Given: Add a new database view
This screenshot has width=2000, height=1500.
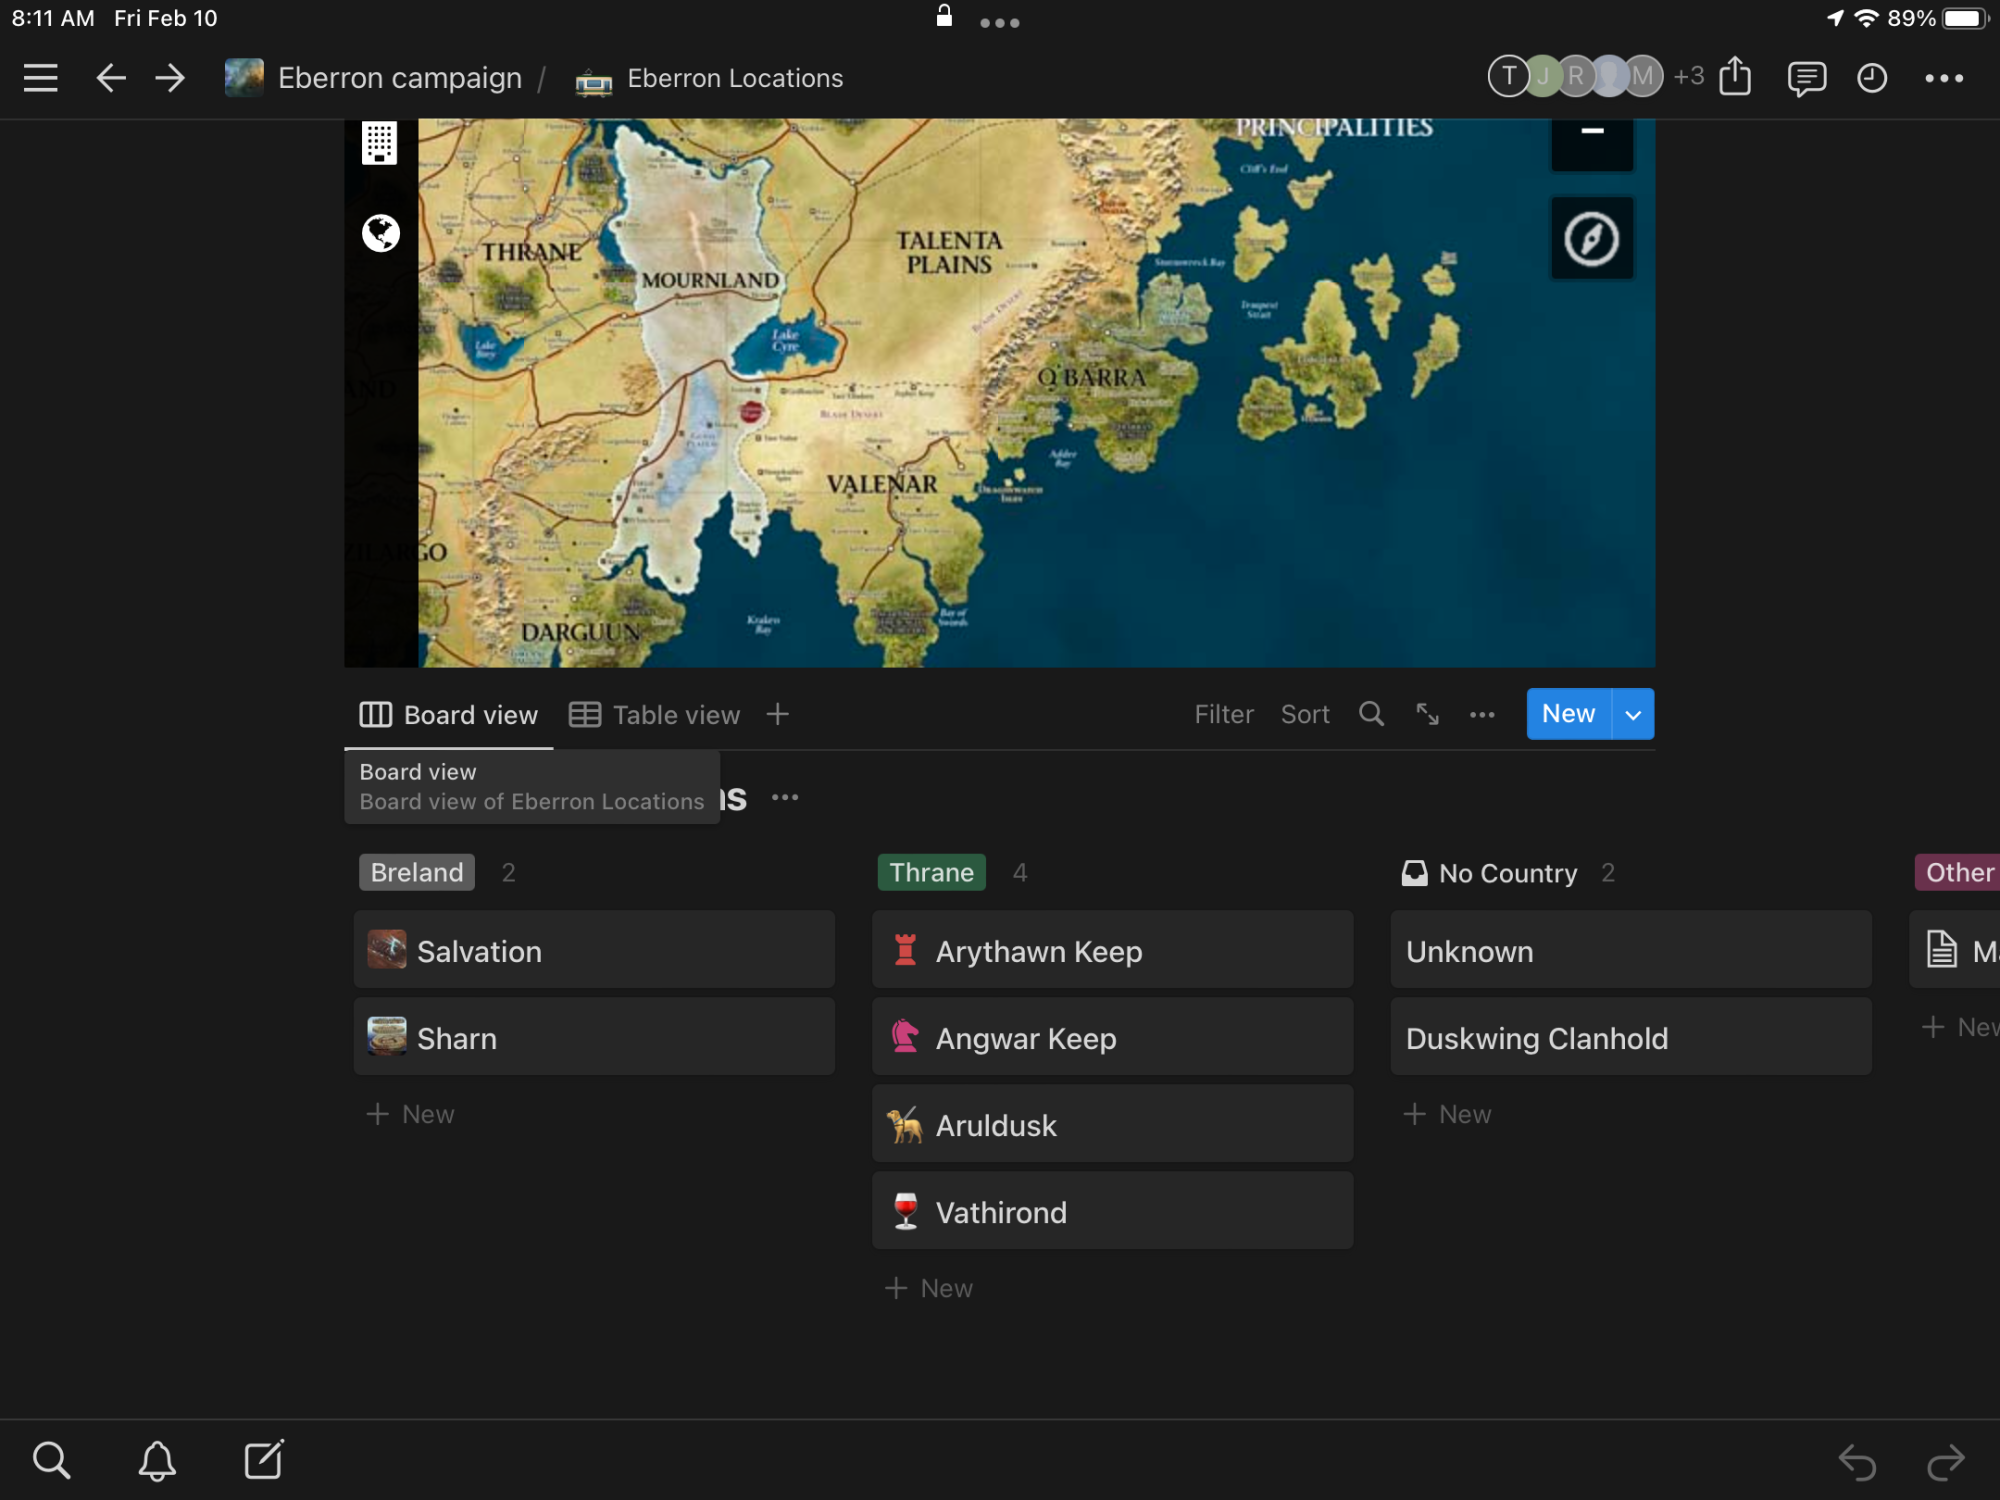Looking at the screenshot, I should 777,714.
